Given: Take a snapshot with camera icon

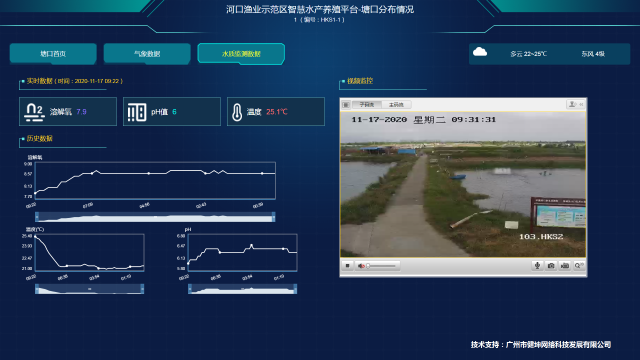Looking at the screenshot, I should coord(551,266).
